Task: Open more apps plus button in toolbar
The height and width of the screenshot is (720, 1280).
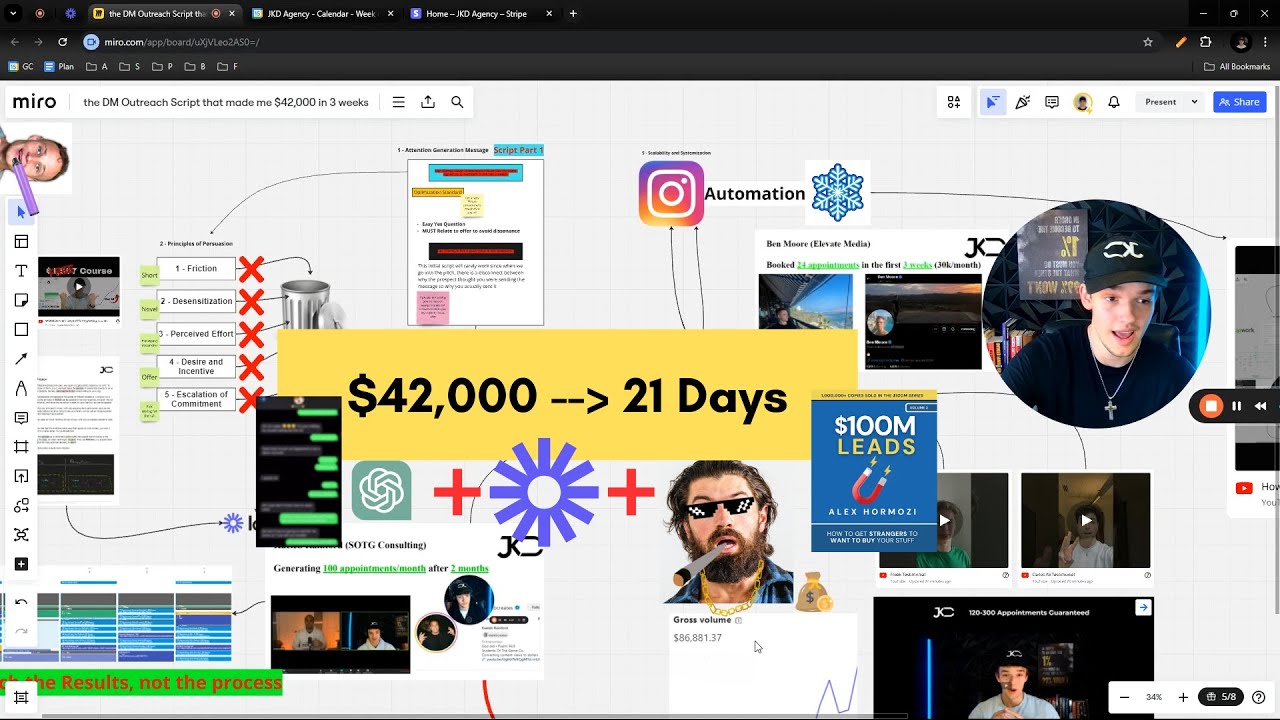Action: [x=21, y=564]
